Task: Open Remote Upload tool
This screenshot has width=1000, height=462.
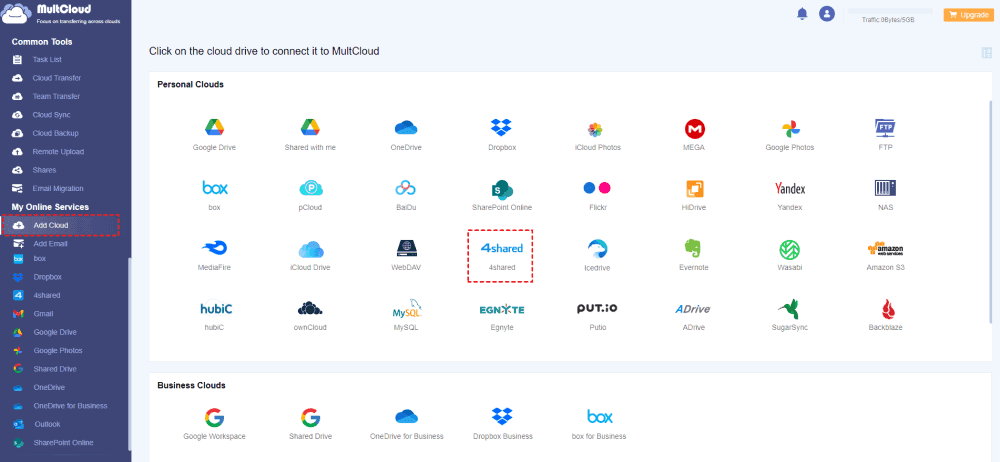Action: [58, 152]
